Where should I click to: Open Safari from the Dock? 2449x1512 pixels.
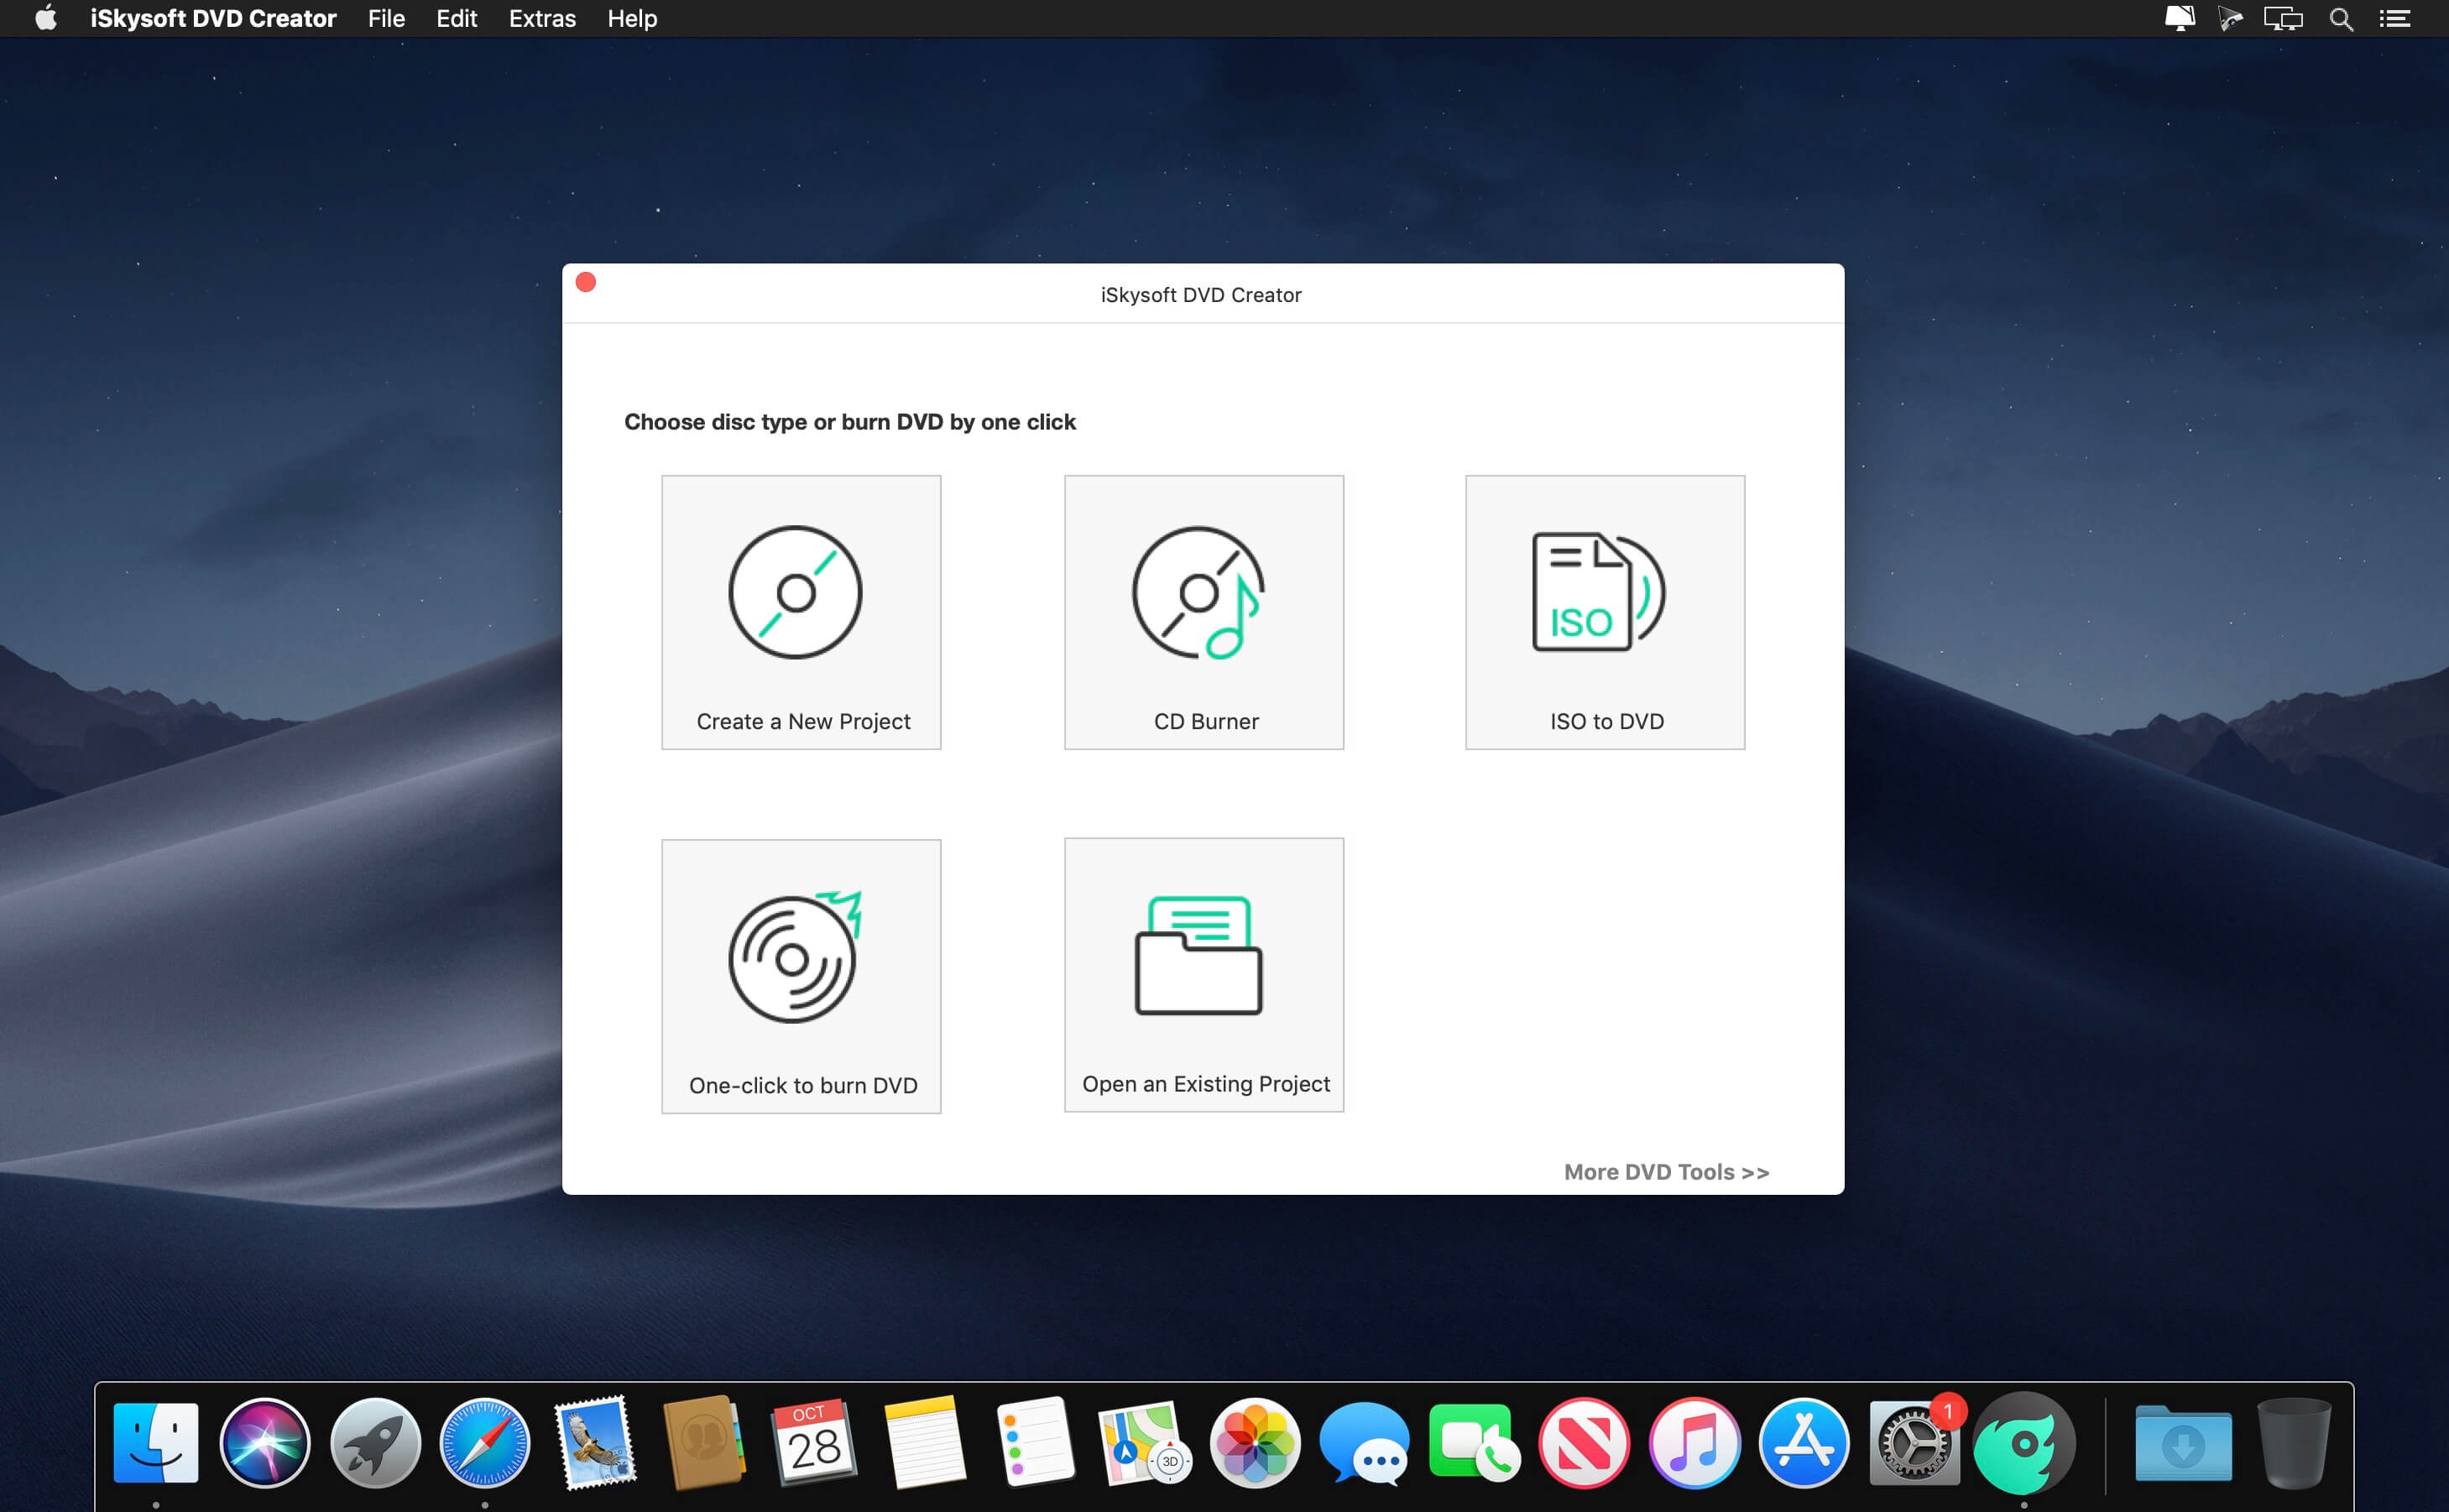click(485, 1442)
